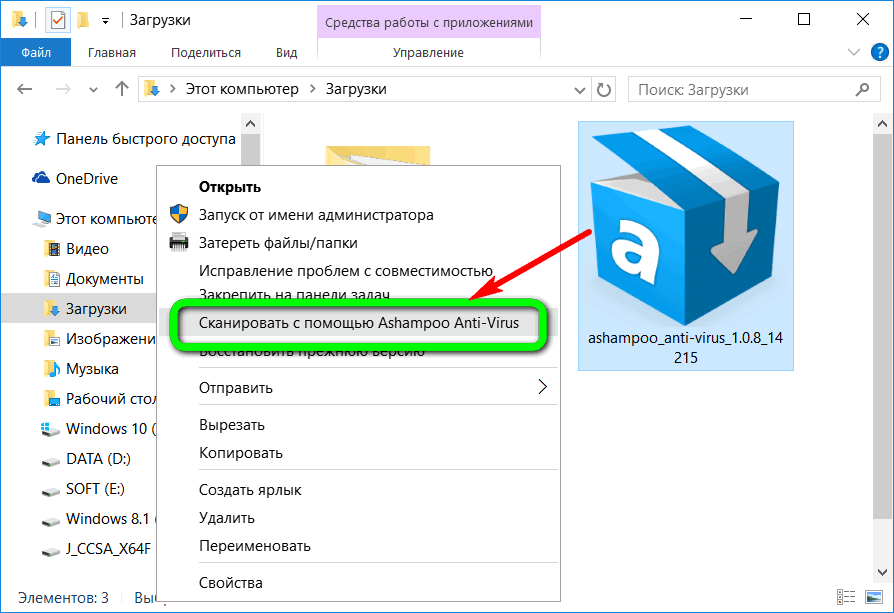Viewport: 894px width, 613px height.
Task: Click the navigation pane scroll up arrow
Action: point(250,124)
